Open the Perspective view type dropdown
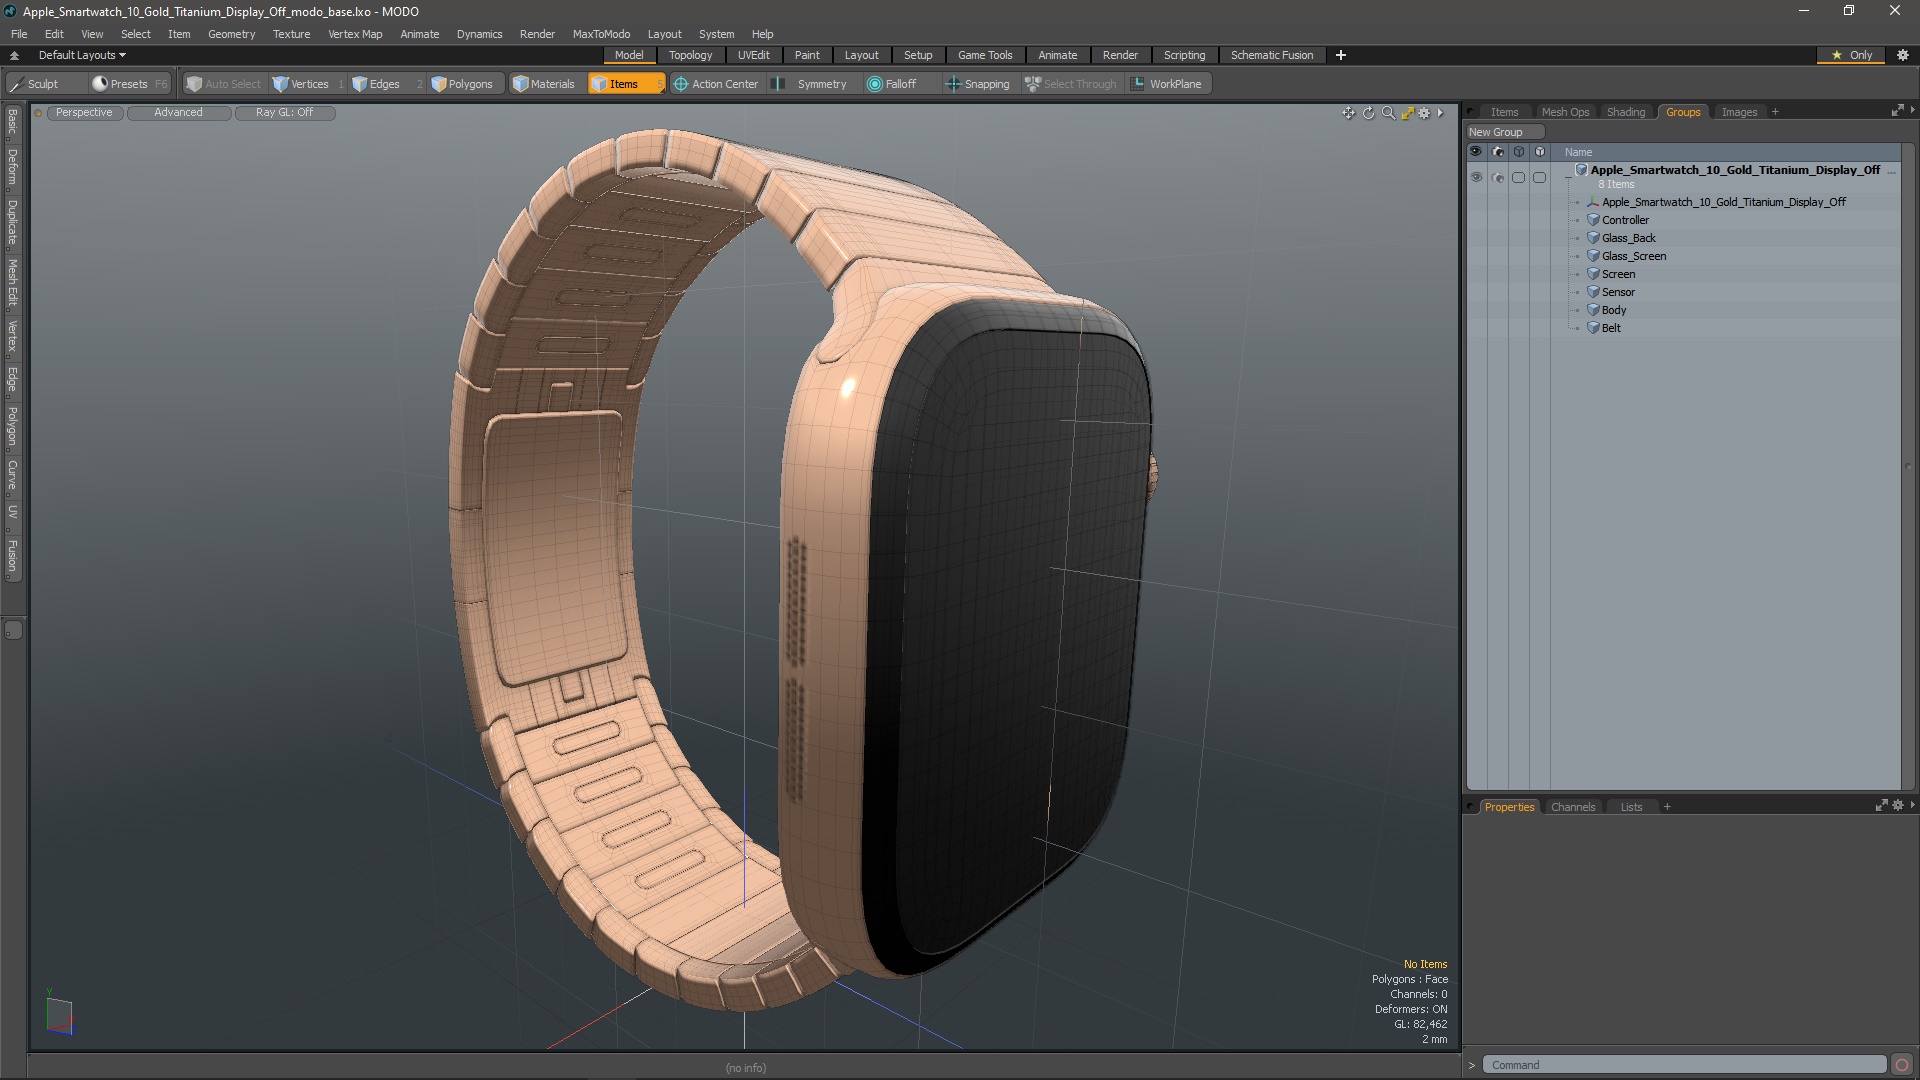1920x1080 pixels. [x=84, y=113]
